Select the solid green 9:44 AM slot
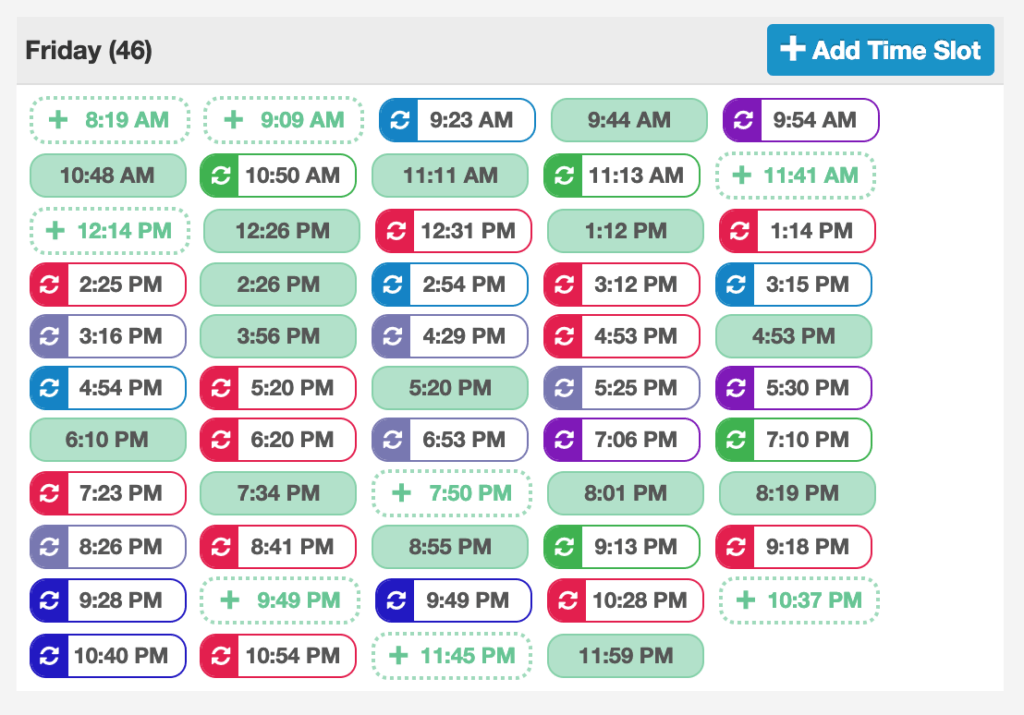Screen dimensions: 1024x715 coord(628,120)
